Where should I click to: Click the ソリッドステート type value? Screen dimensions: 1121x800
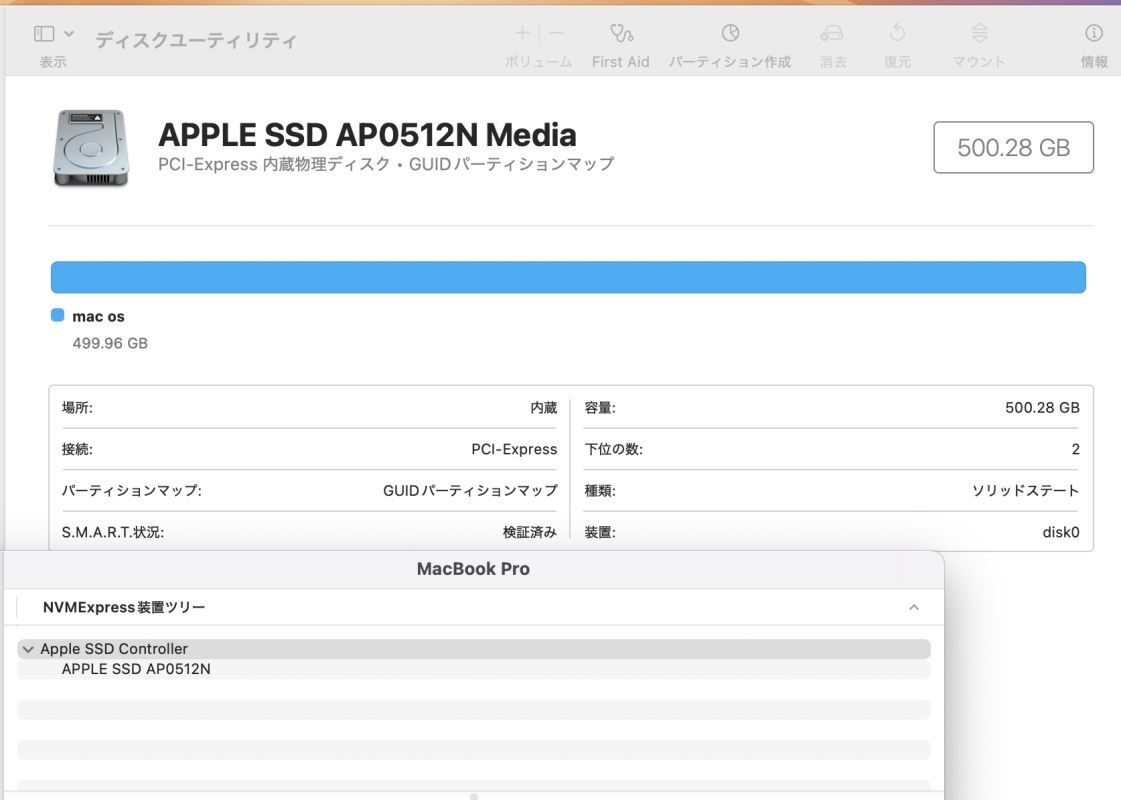coord(1025,490)
